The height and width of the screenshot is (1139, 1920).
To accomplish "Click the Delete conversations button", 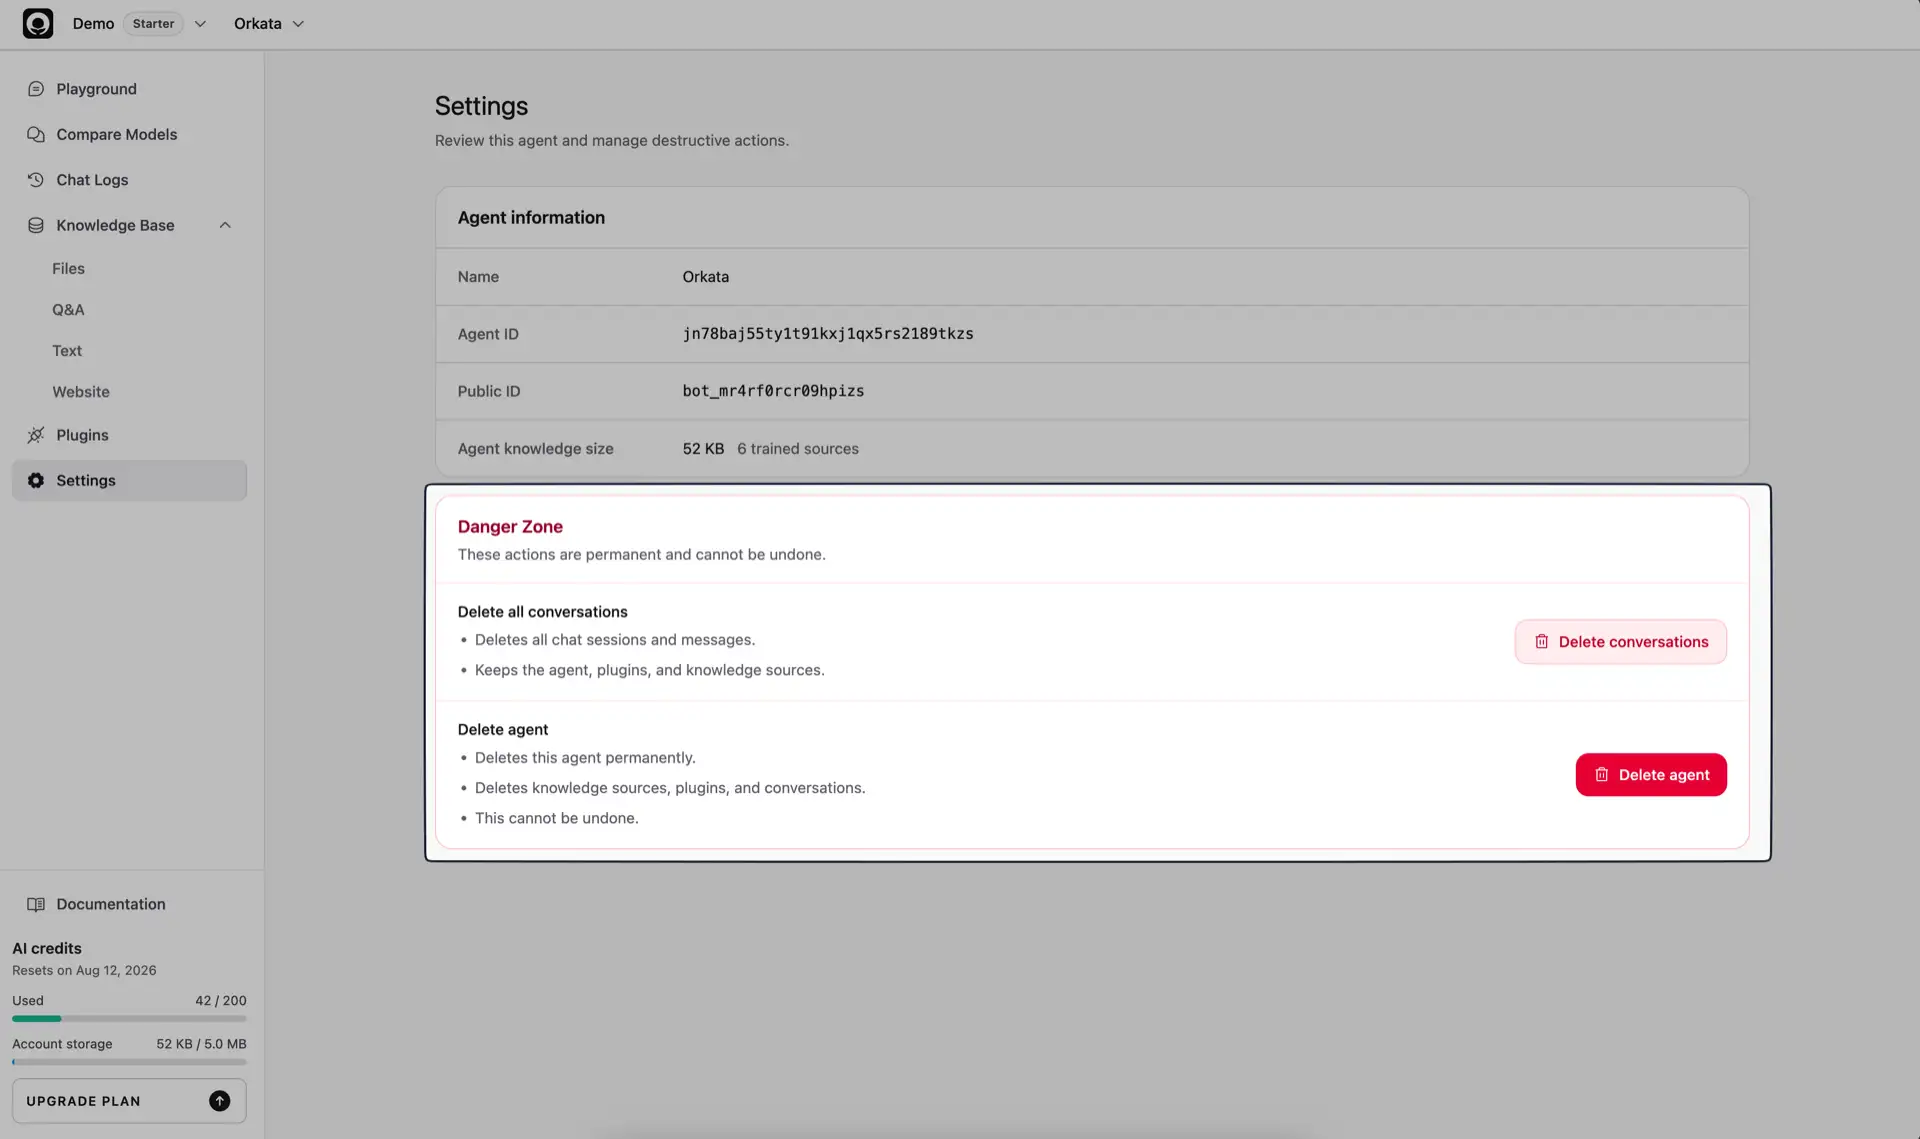I will [x=1620, y=642].
